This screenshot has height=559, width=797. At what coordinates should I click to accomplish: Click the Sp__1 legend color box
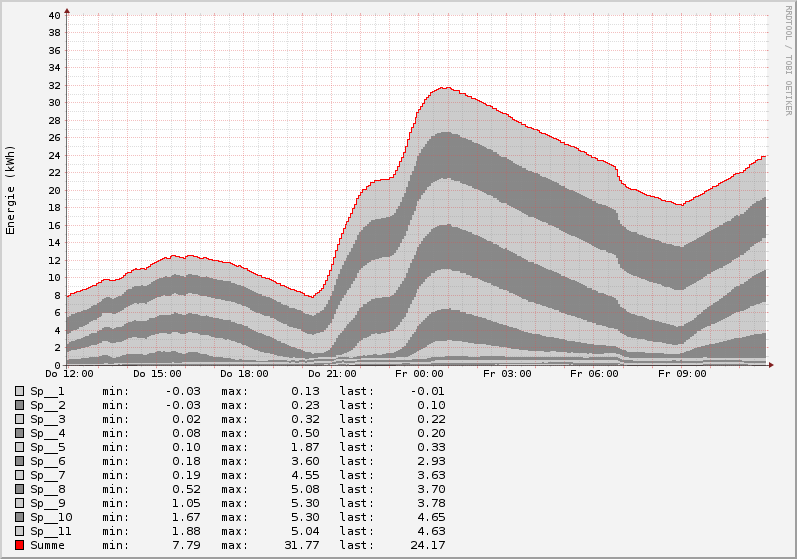click(x=19, y=391)
